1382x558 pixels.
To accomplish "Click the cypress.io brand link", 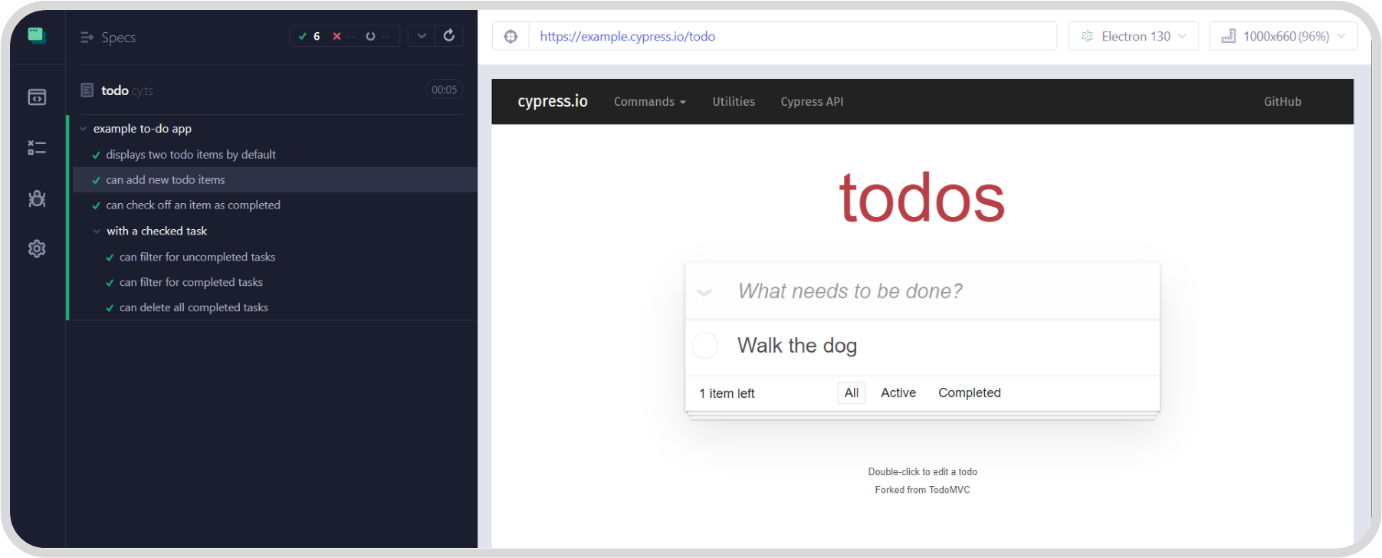I will (x=552, y=101).
